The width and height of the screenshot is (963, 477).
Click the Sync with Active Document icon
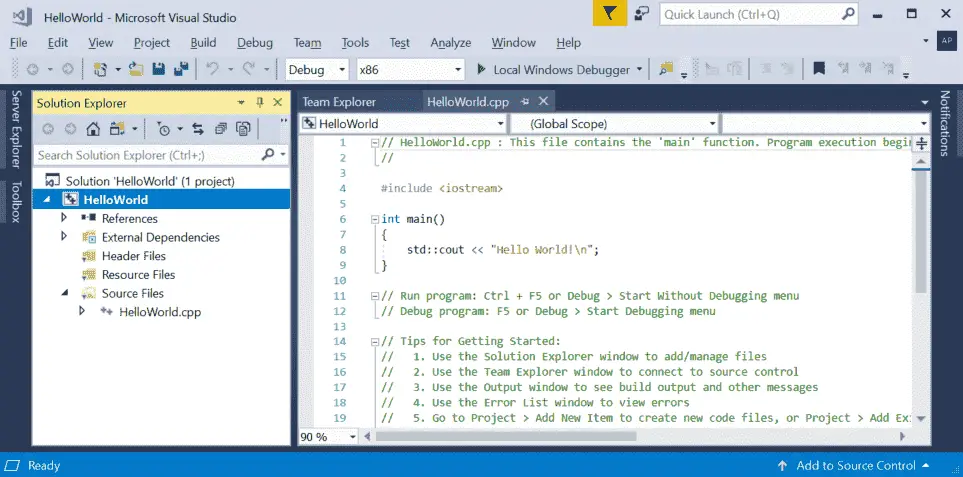pos(198,129)
